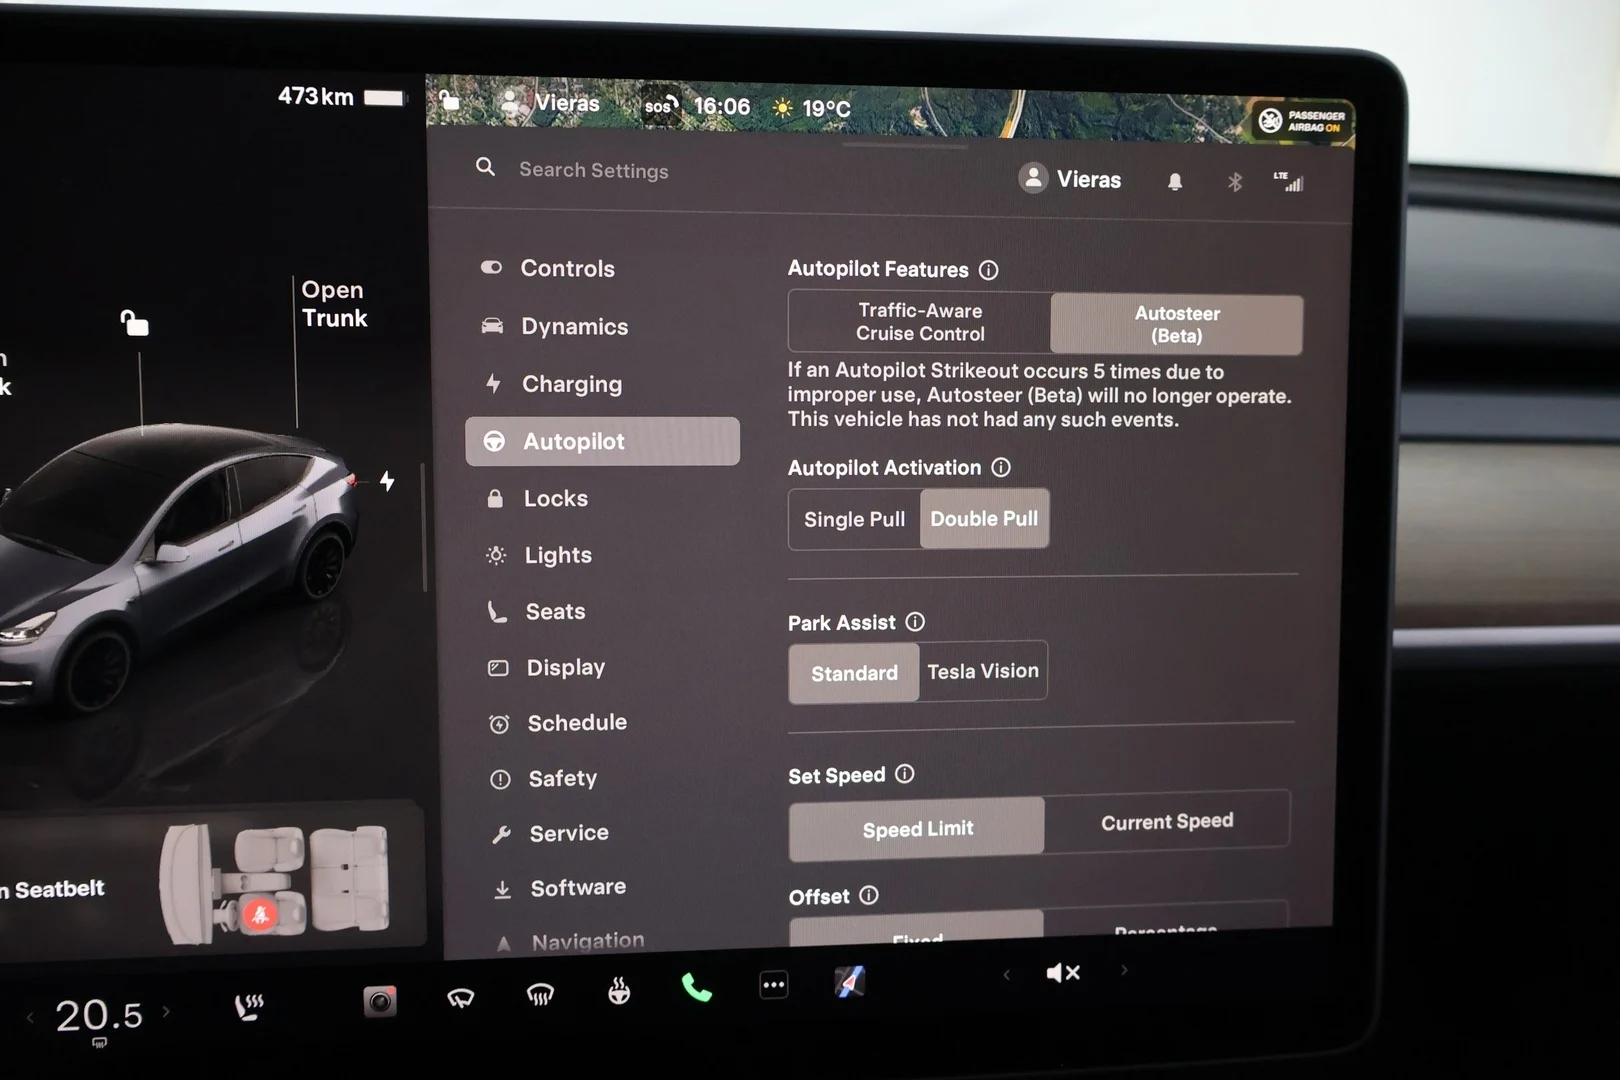Show info for Autopilot Features
Screen dimensions: 1620x1080
click(988, 270)
